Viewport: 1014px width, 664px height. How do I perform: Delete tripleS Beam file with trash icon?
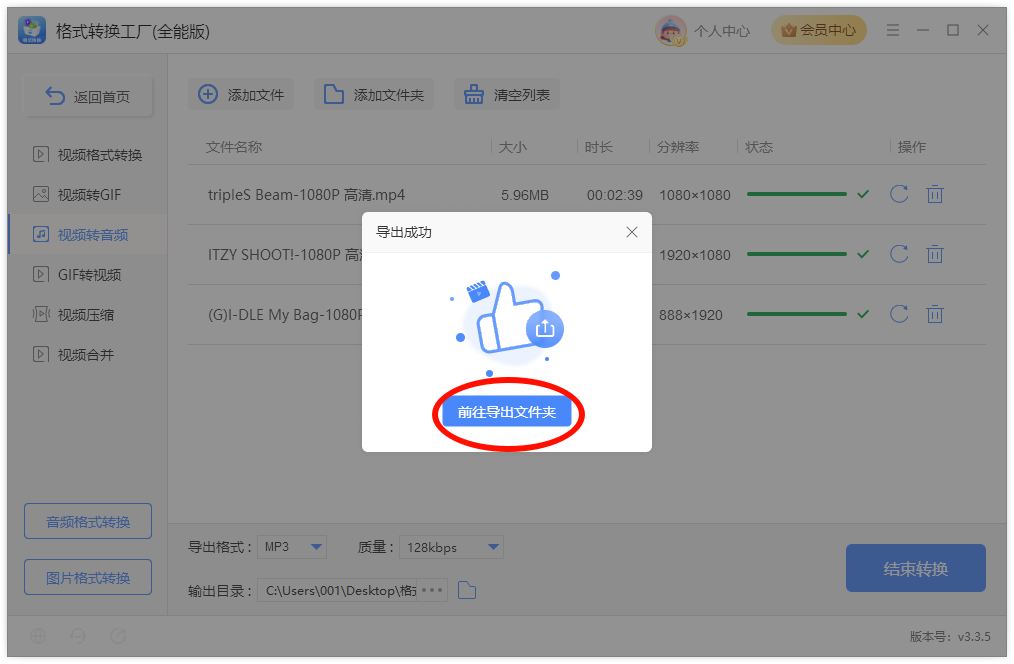(x=934, y=194)
